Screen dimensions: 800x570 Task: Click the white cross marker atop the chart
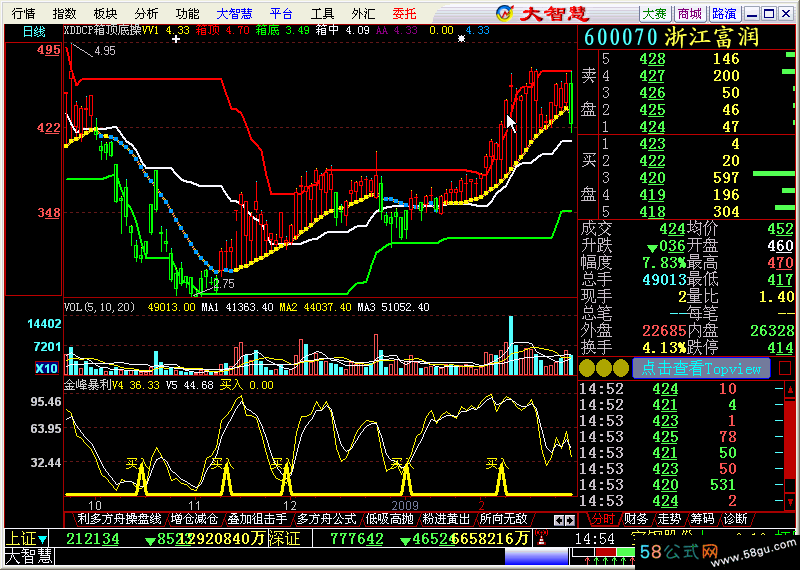tap(176, 39)
